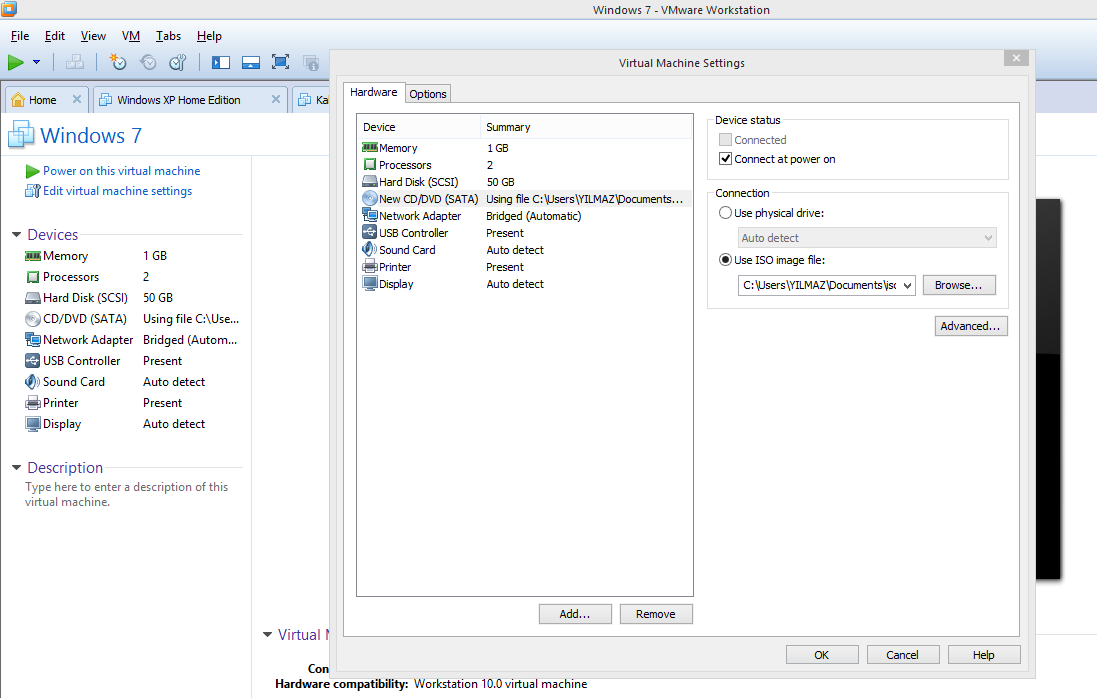
Task: Open the File menu
Action: click(20, 36)
